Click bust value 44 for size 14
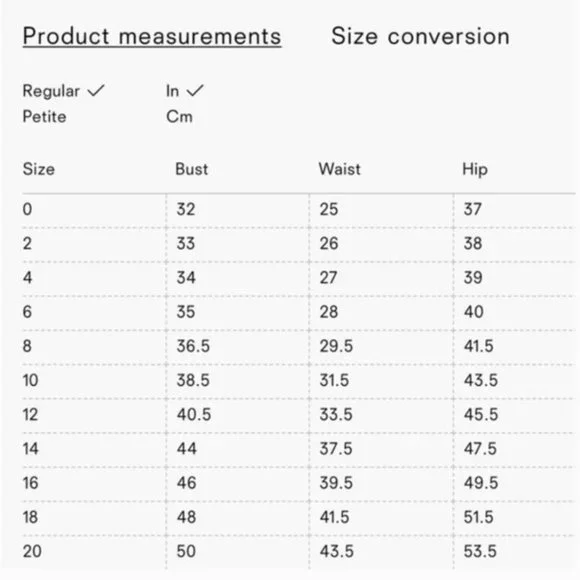The width and height of the screenshot is (580, 580). [x=186, y=449]
